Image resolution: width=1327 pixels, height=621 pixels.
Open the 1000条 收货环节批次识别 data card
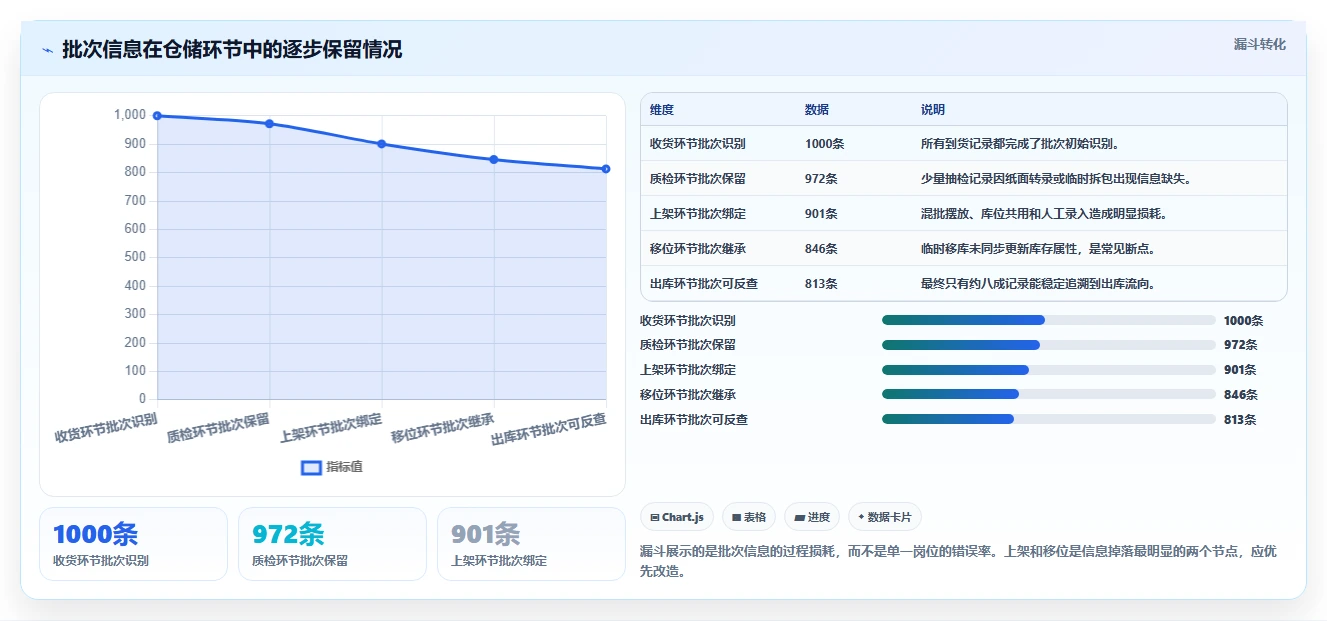133,544
